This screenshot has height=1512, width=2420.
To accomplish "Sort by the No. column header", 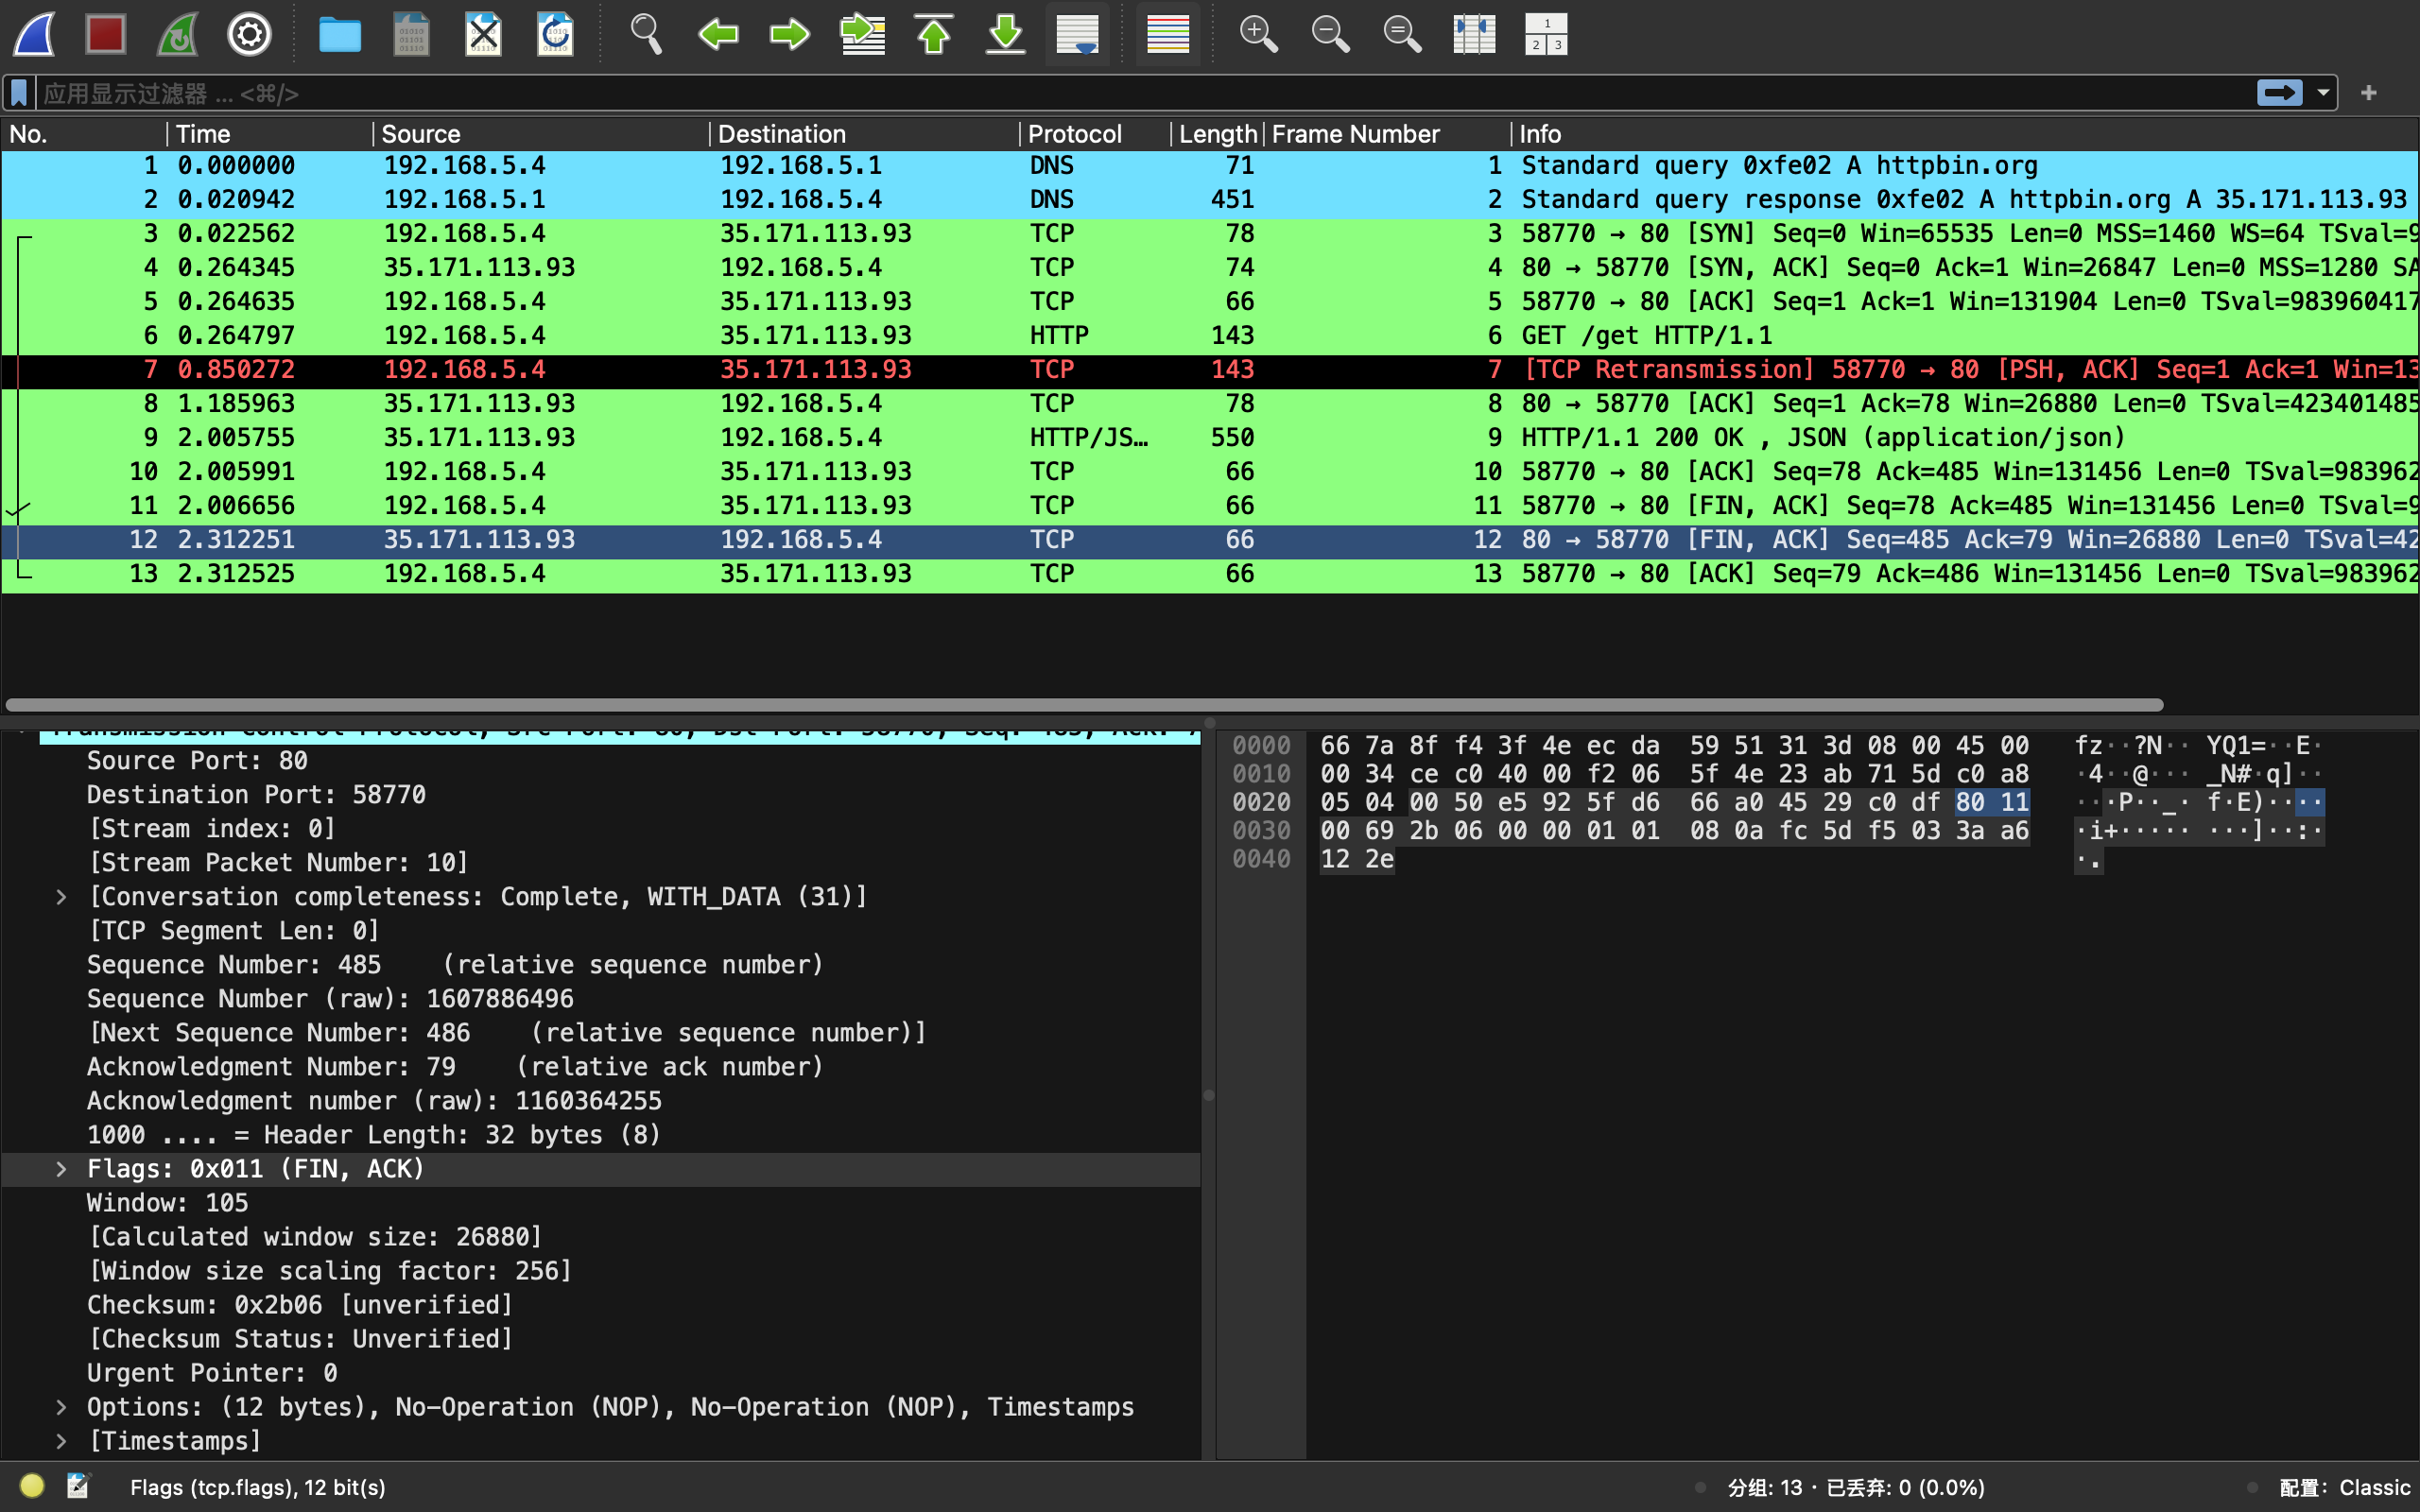I will click(84, 134).
